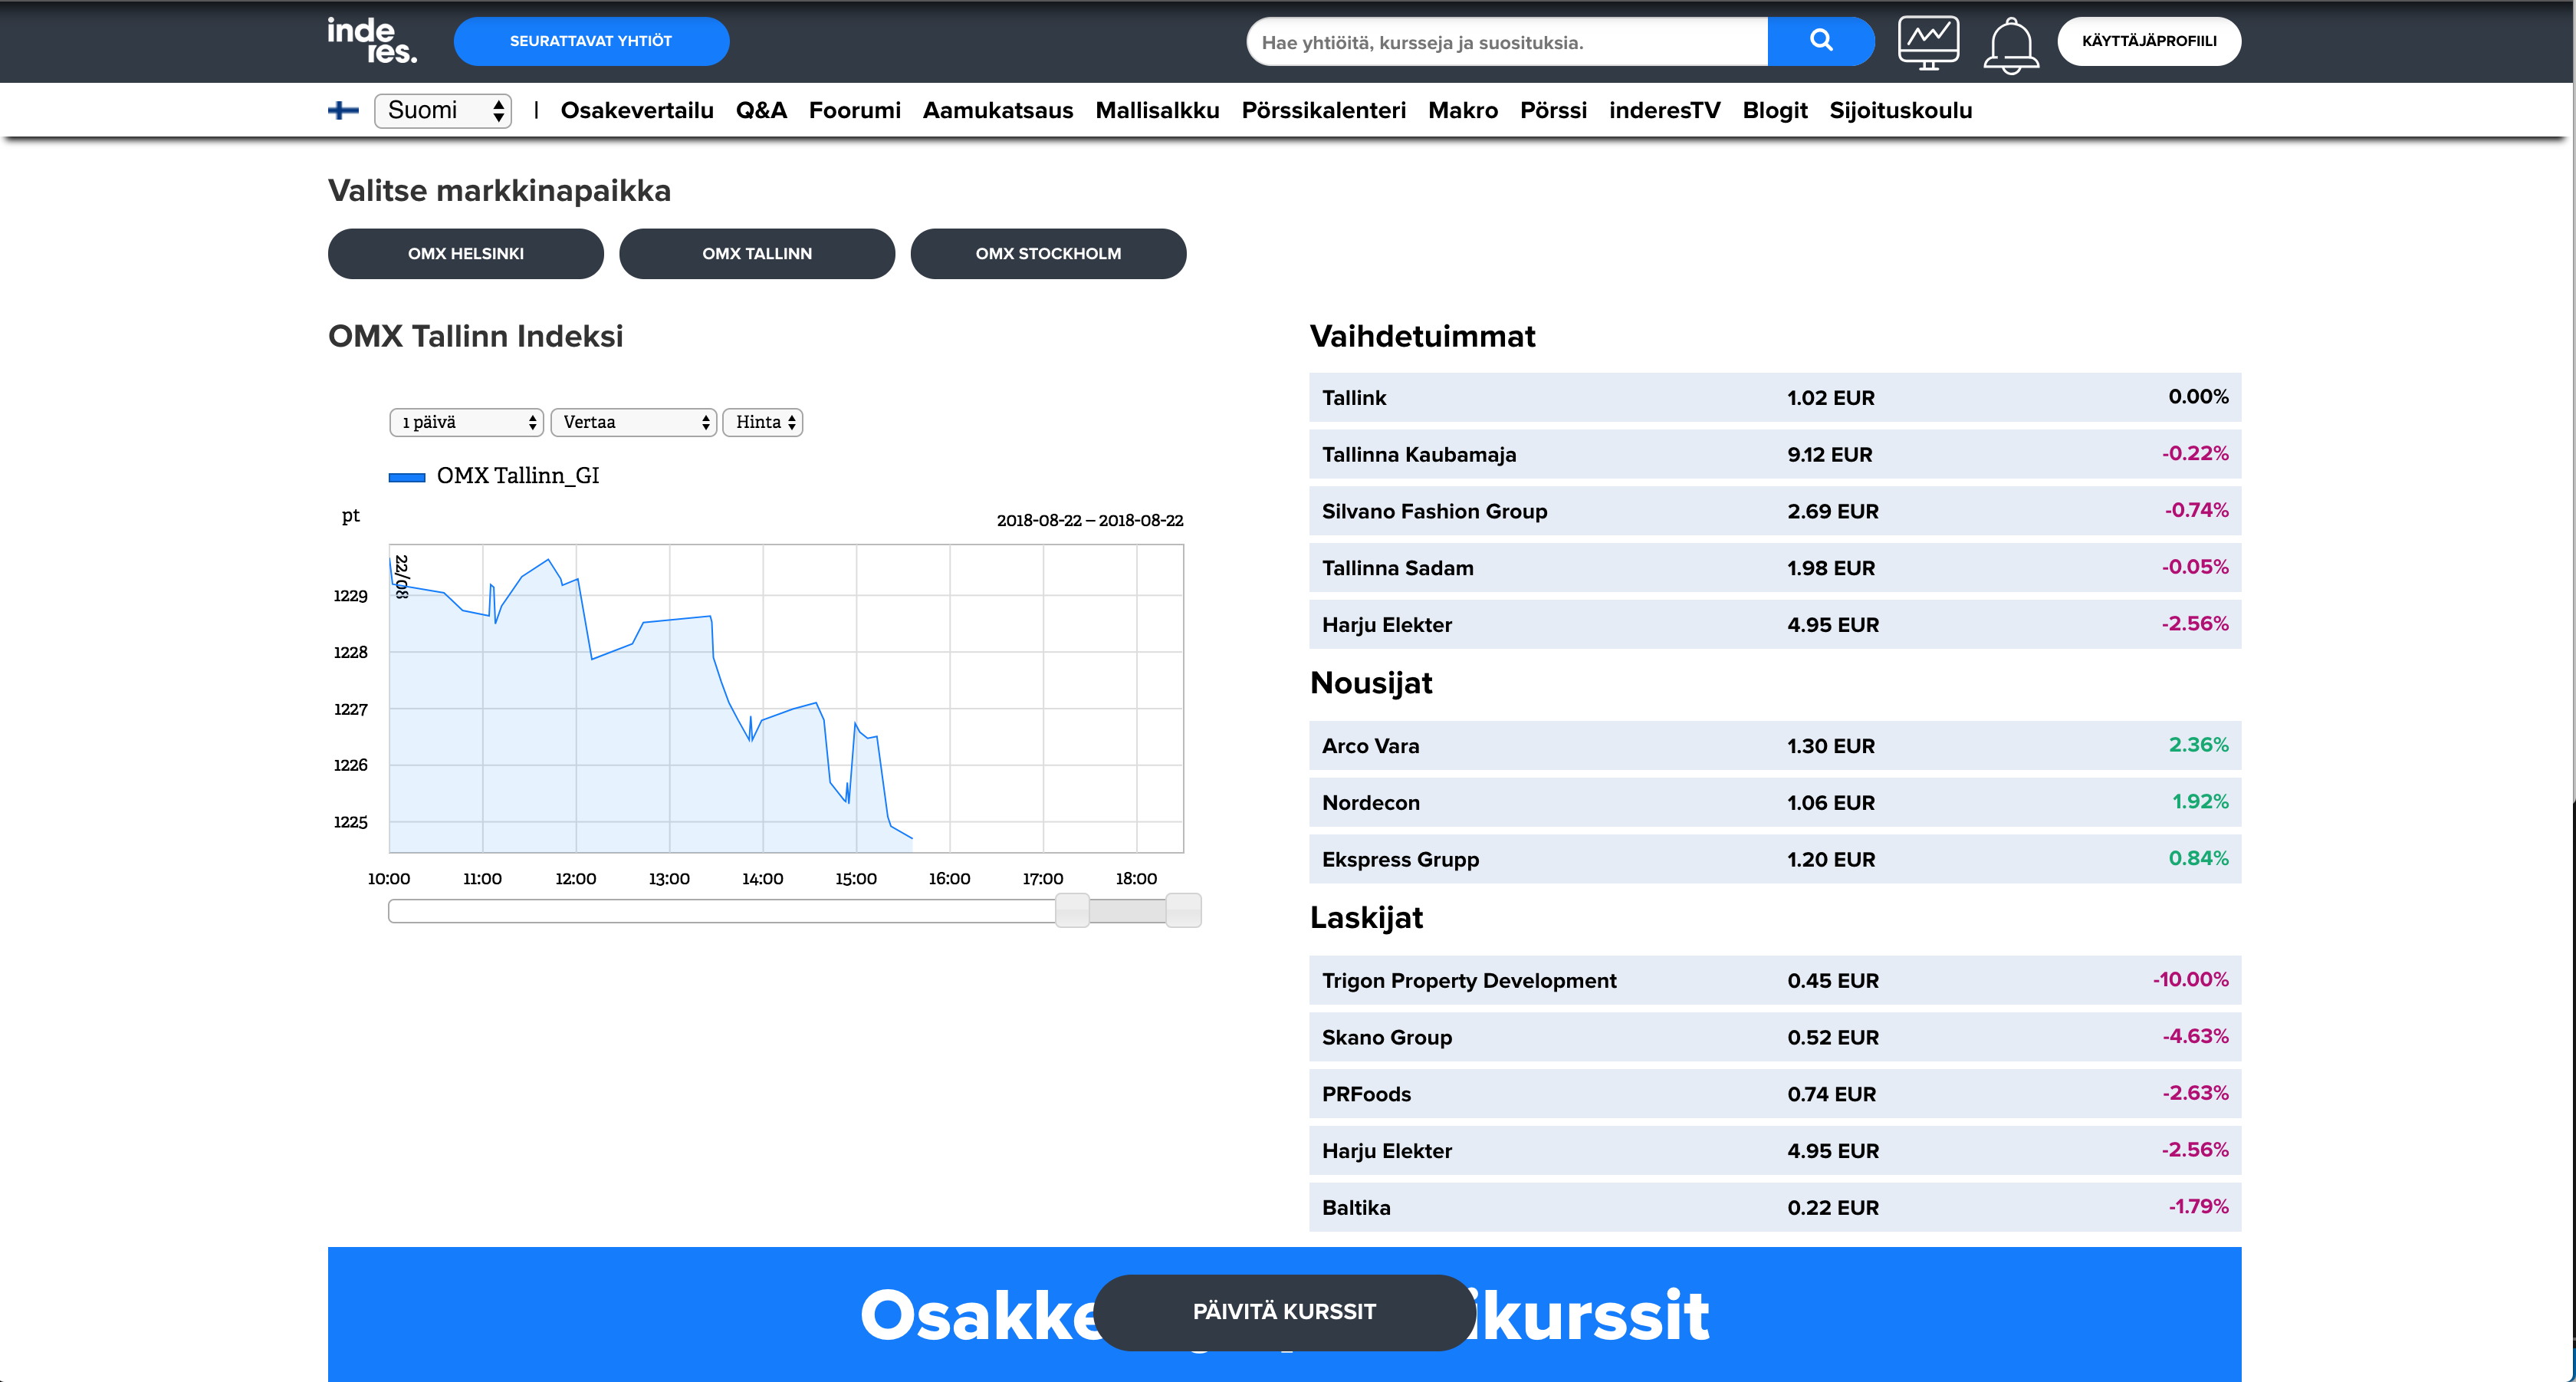Click the Inderes logo
The width and height of the screenshot is (2576, 1382).
tap(371, 41)
